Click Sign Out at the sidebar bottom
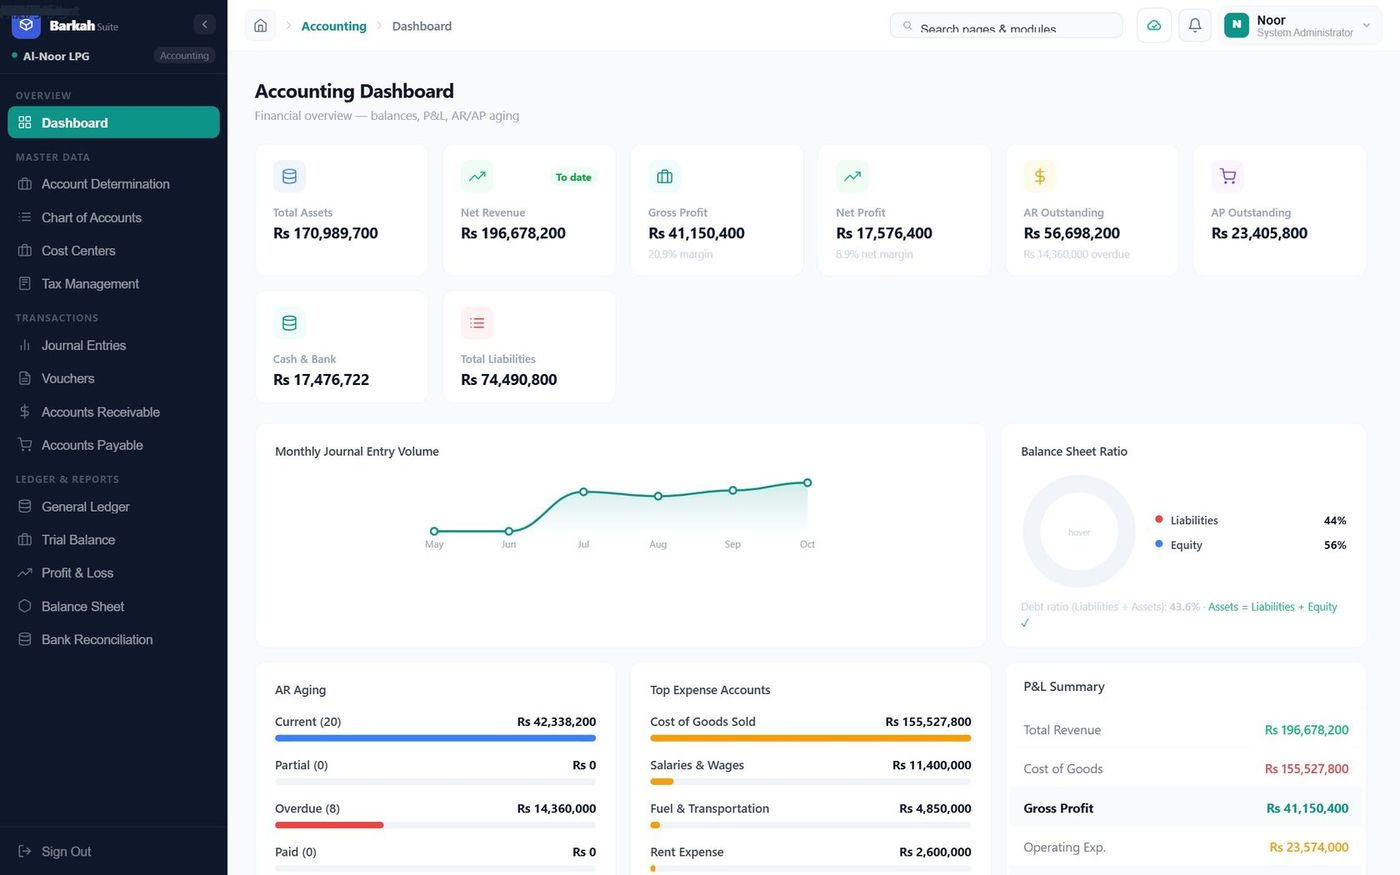Screen dimensions: 1400x875 click(x=113, y=851)
